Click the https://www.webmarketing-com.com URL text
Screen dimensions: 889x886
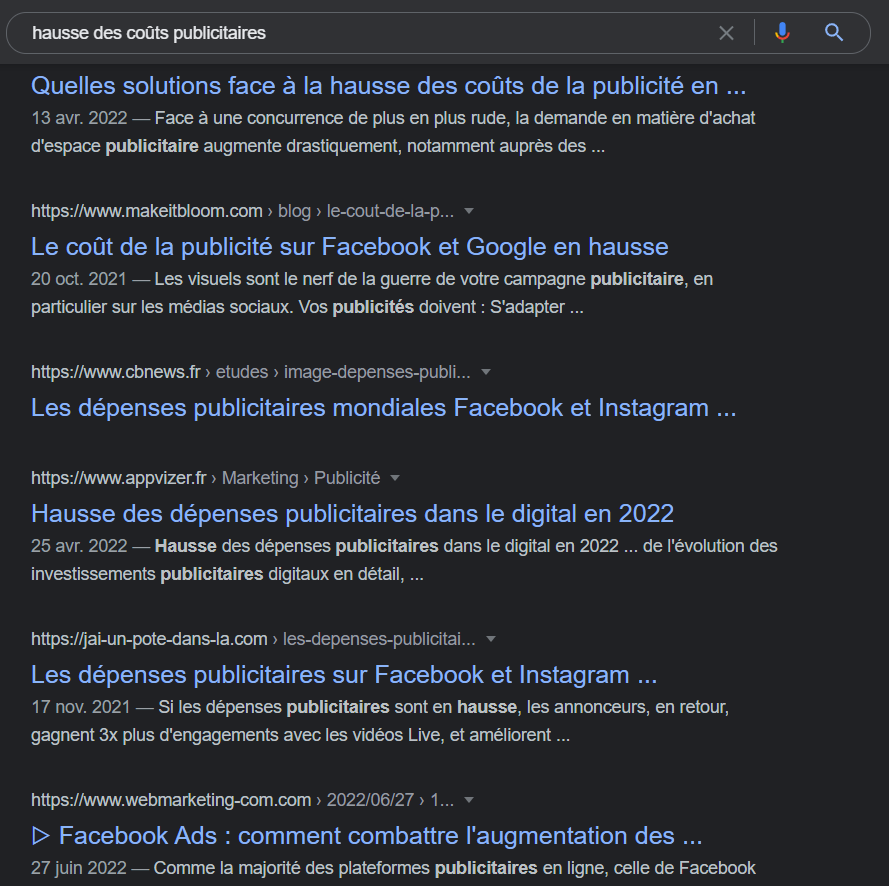(x=171, y=800)
